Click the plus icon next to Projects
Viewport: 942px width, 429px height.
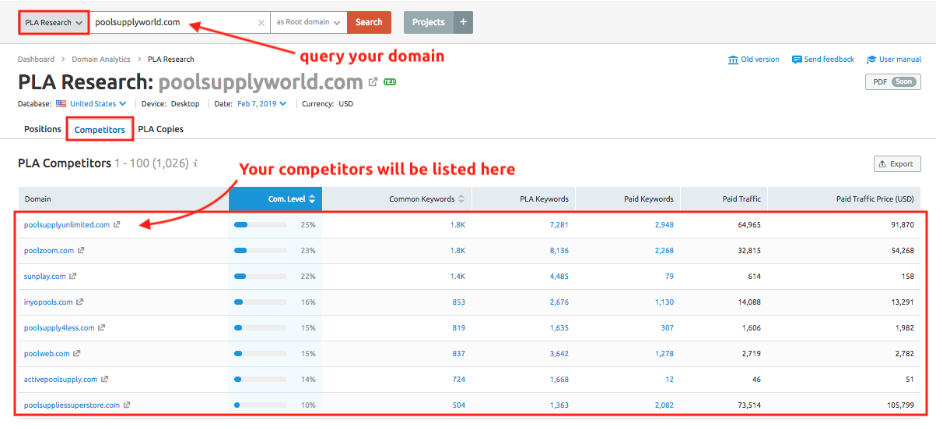(463, 22)
